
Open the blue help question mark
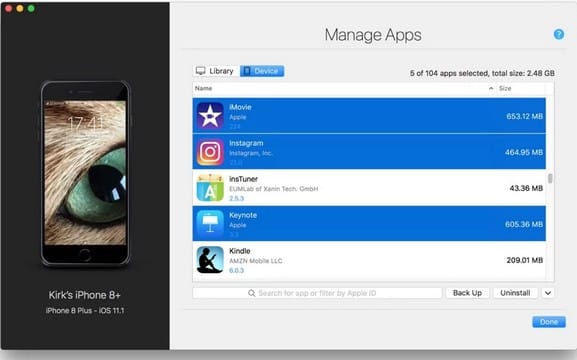[x=559, y=34]
